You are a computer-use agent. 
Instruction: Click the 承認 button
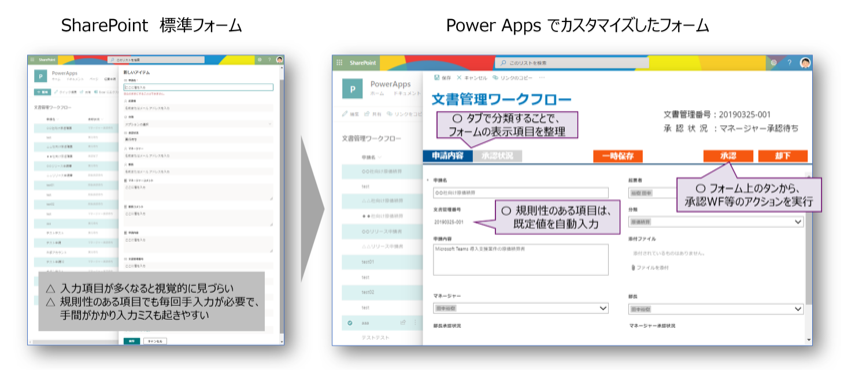[x=728, y=155]
